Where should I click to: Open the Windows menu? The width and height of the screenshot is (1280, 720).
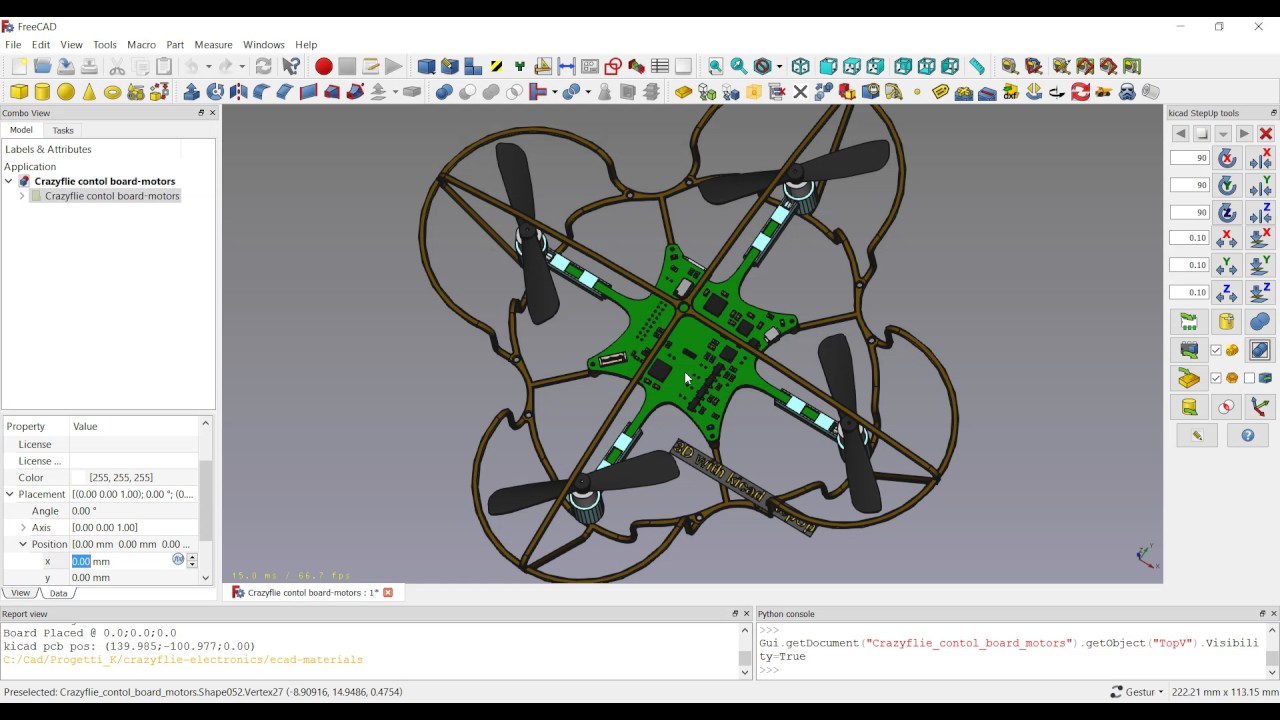click(264, 45)
